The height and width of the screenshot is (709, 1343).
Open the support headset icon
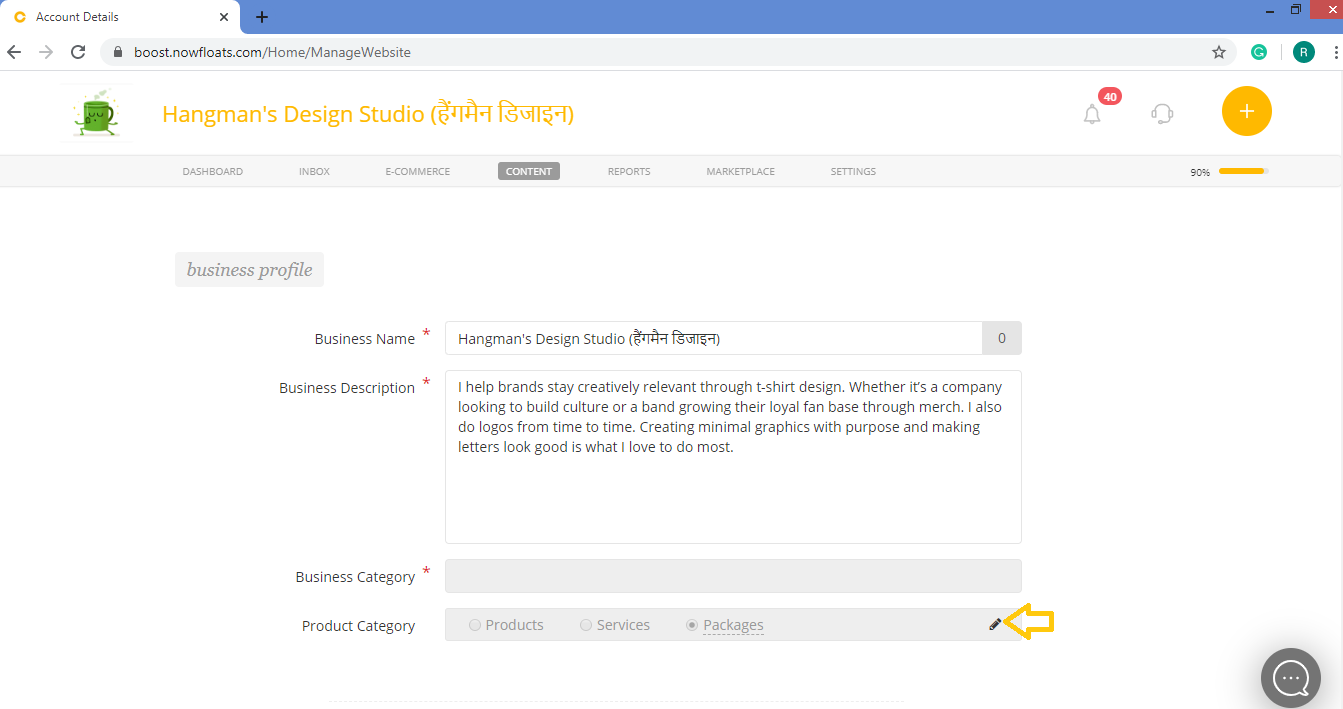click(1162, 113)
